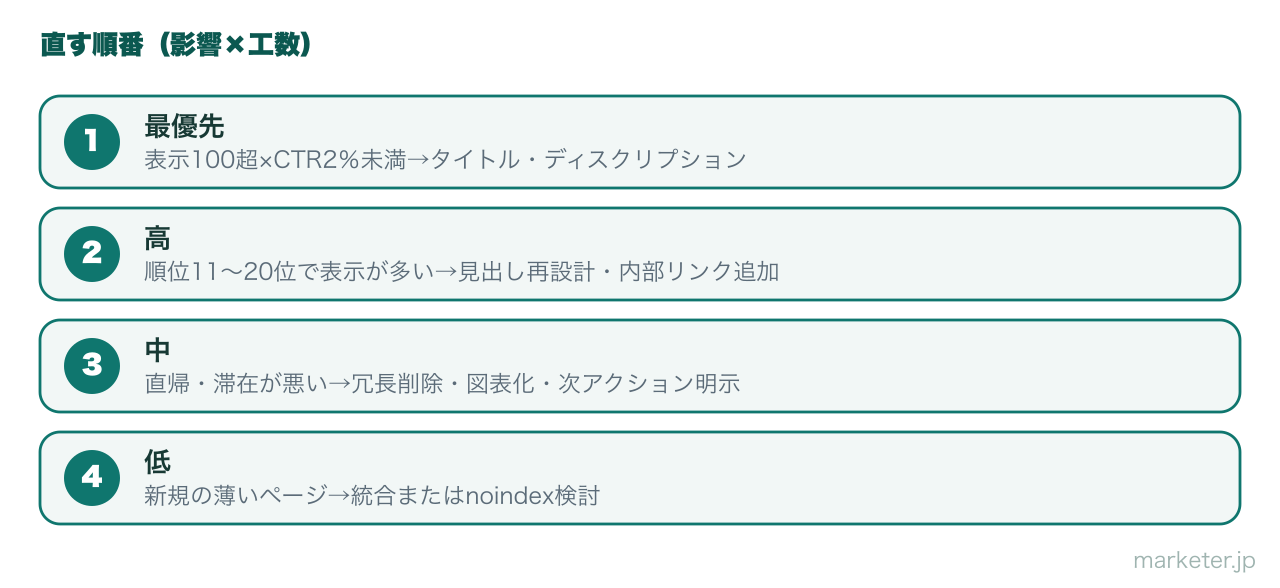This screenshot has height=588, width=1280.
Task: Open the marketer.jp watermark link
Action: (x=1194, y=561)
